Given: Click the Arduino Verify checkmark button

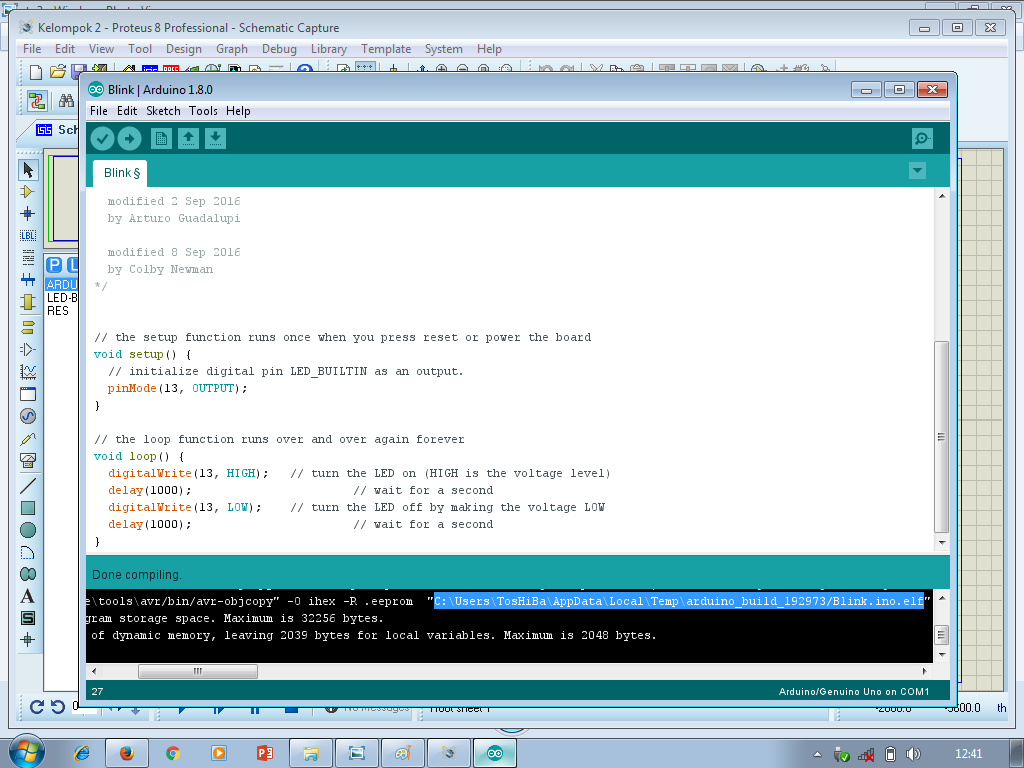Looking at the screenshot, I should coord(103,138).
